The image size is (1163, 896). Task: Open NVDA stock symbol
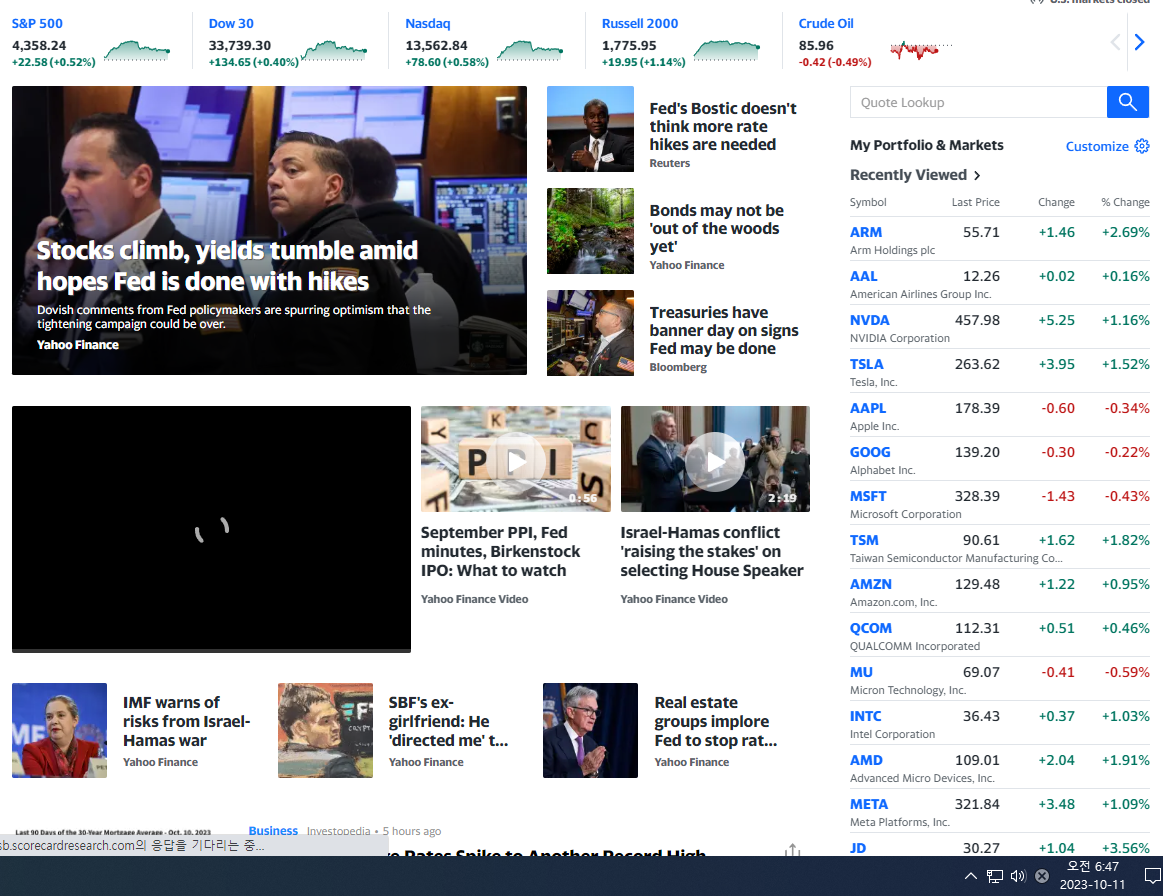tap(869, 320)
